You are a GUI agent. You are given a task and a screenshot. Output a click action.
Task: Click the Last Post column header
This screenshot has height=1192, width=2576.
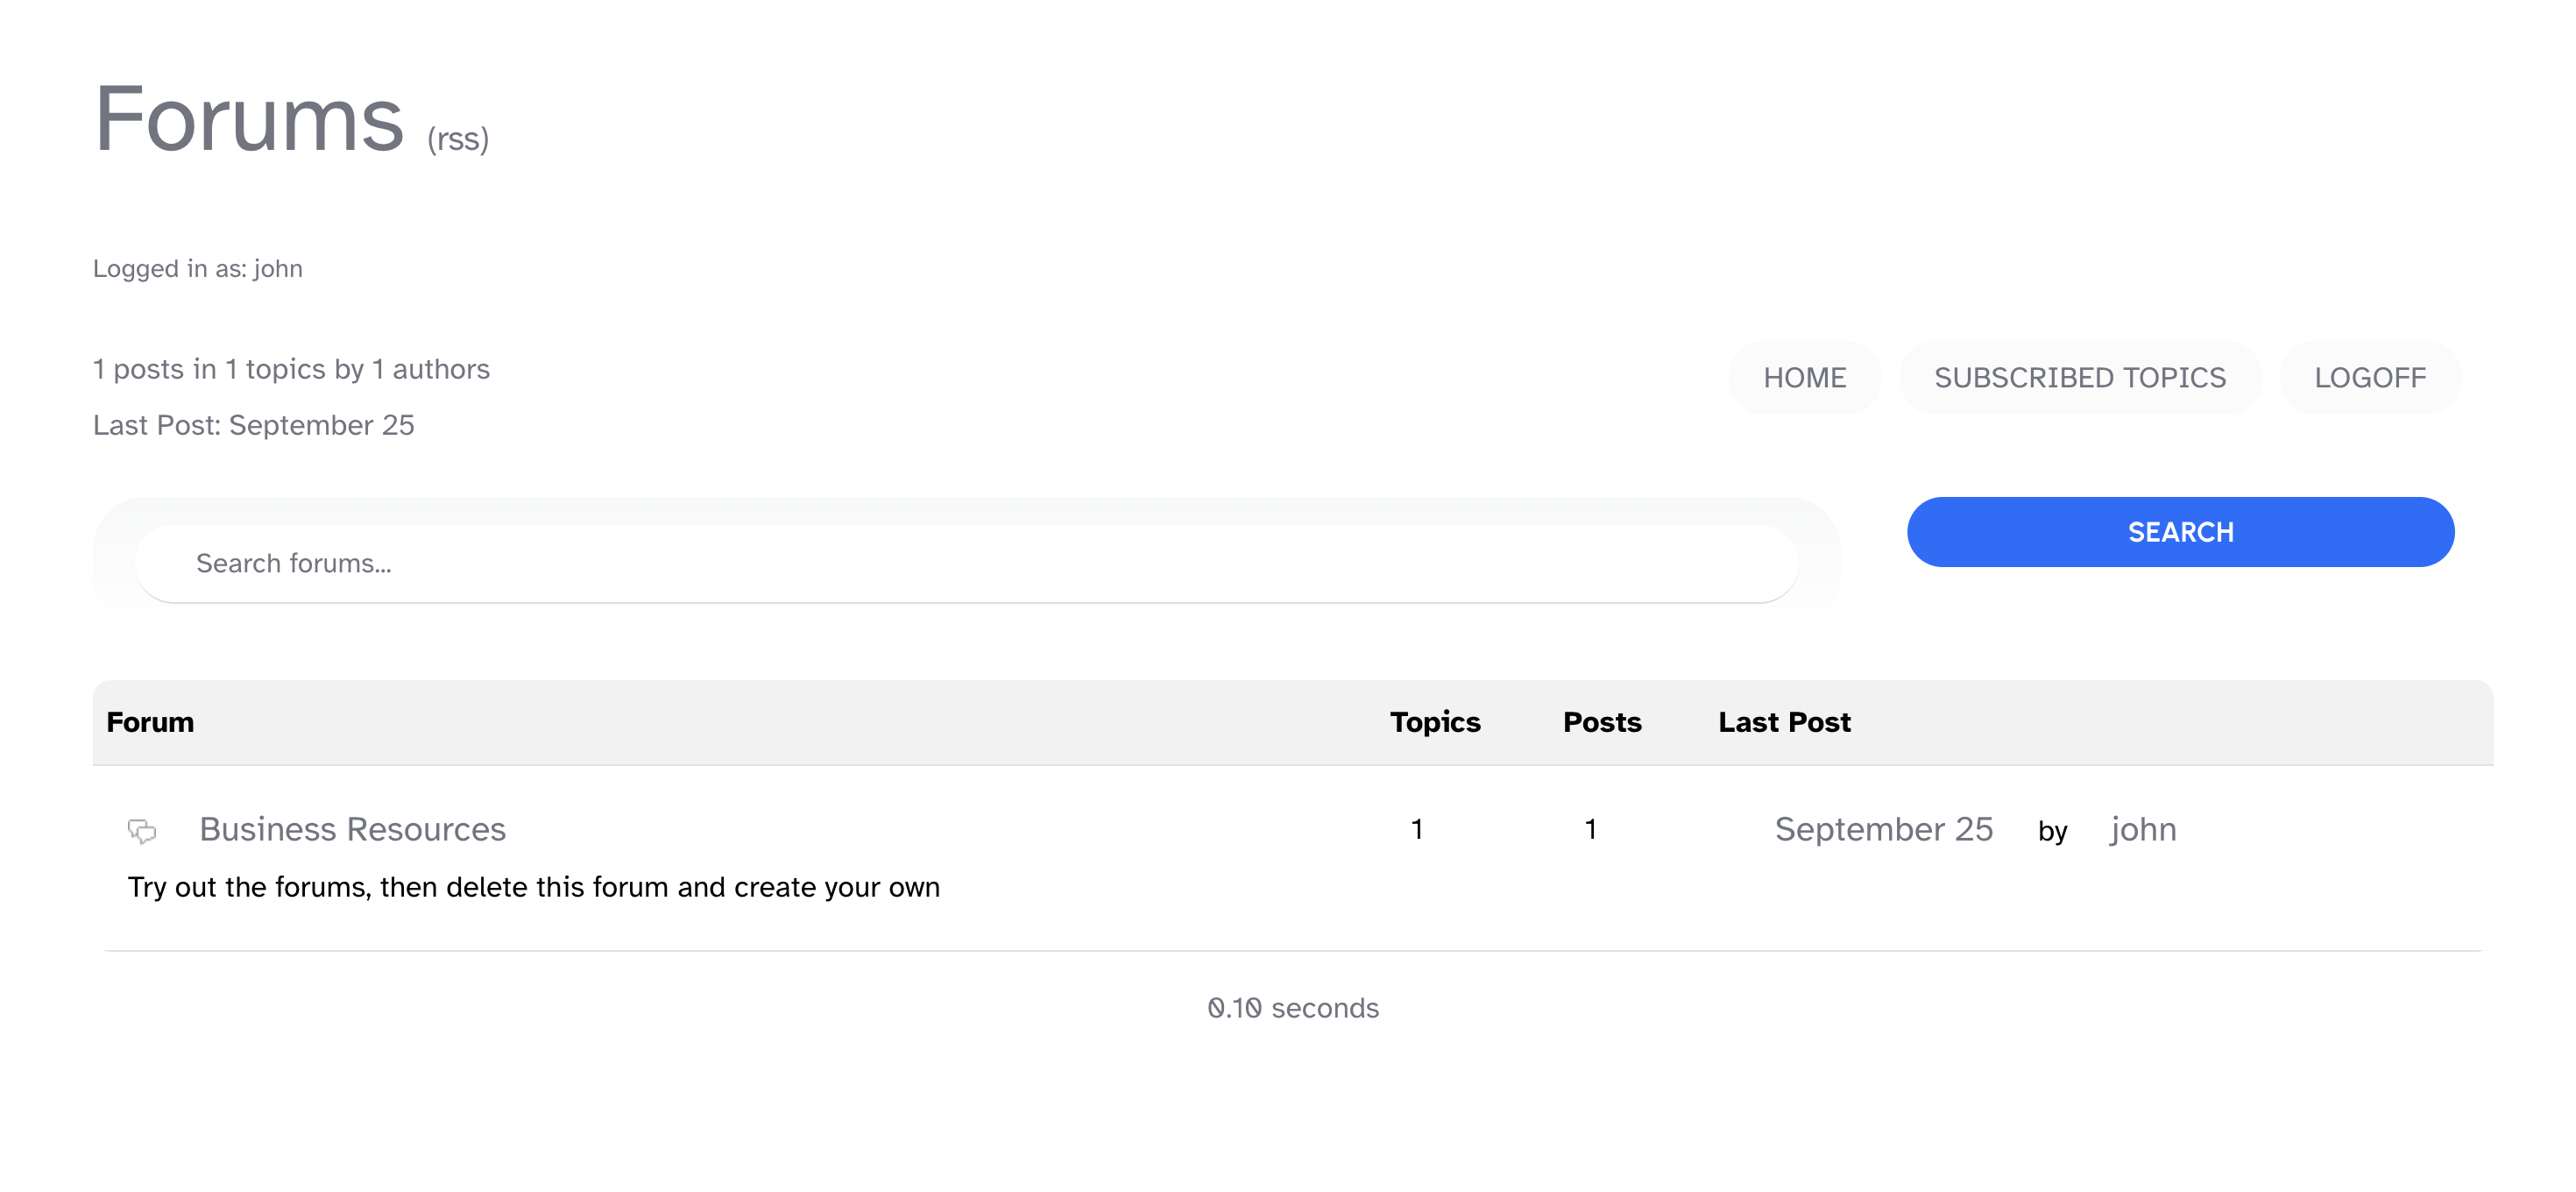click(x=1784, y=722)
